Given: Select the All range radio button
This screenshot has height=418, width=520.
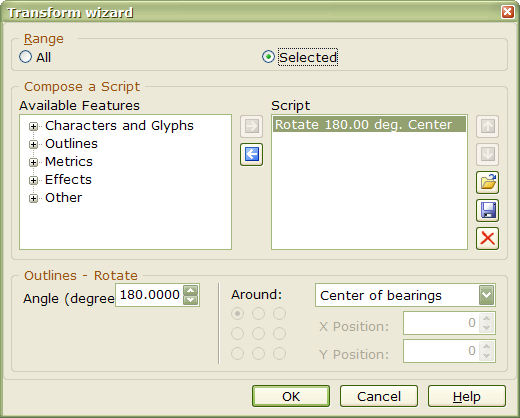Looking at the screenshot, I should pyautogui.click(x=26, y=57).
